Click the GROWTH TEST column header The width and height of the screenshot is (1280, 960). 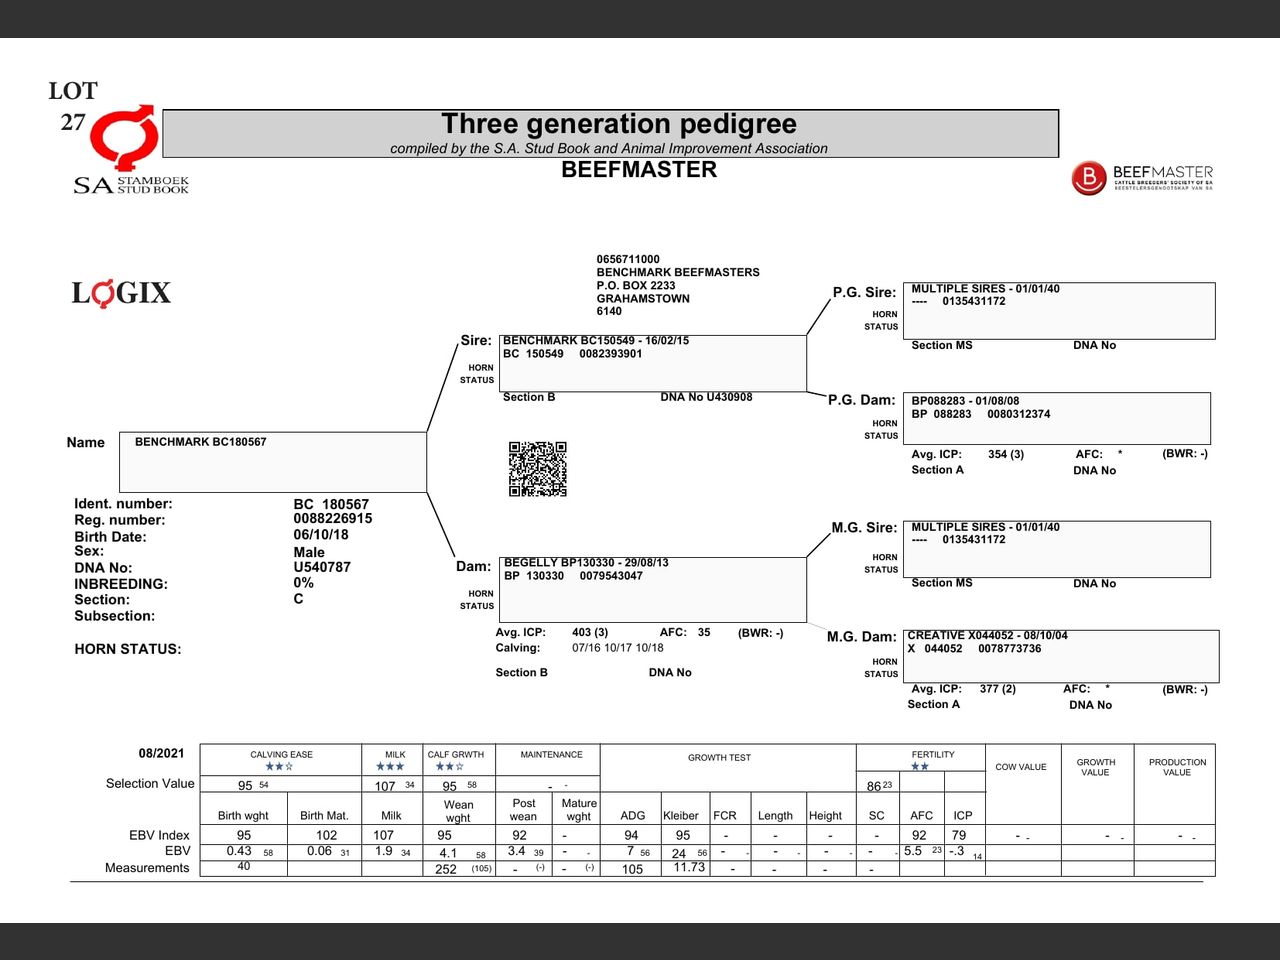click(719, 758)
